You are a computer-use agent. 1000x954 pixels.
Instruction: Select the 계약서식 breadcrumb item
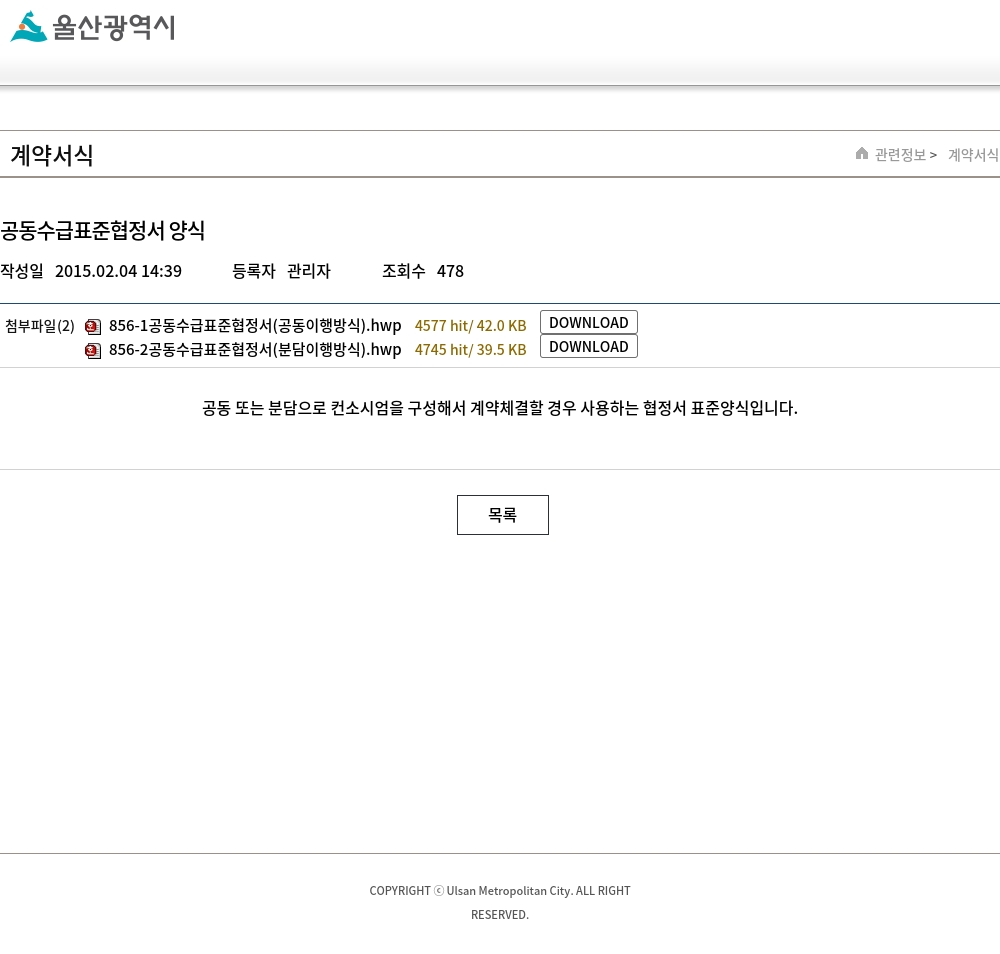click(972, 154)
